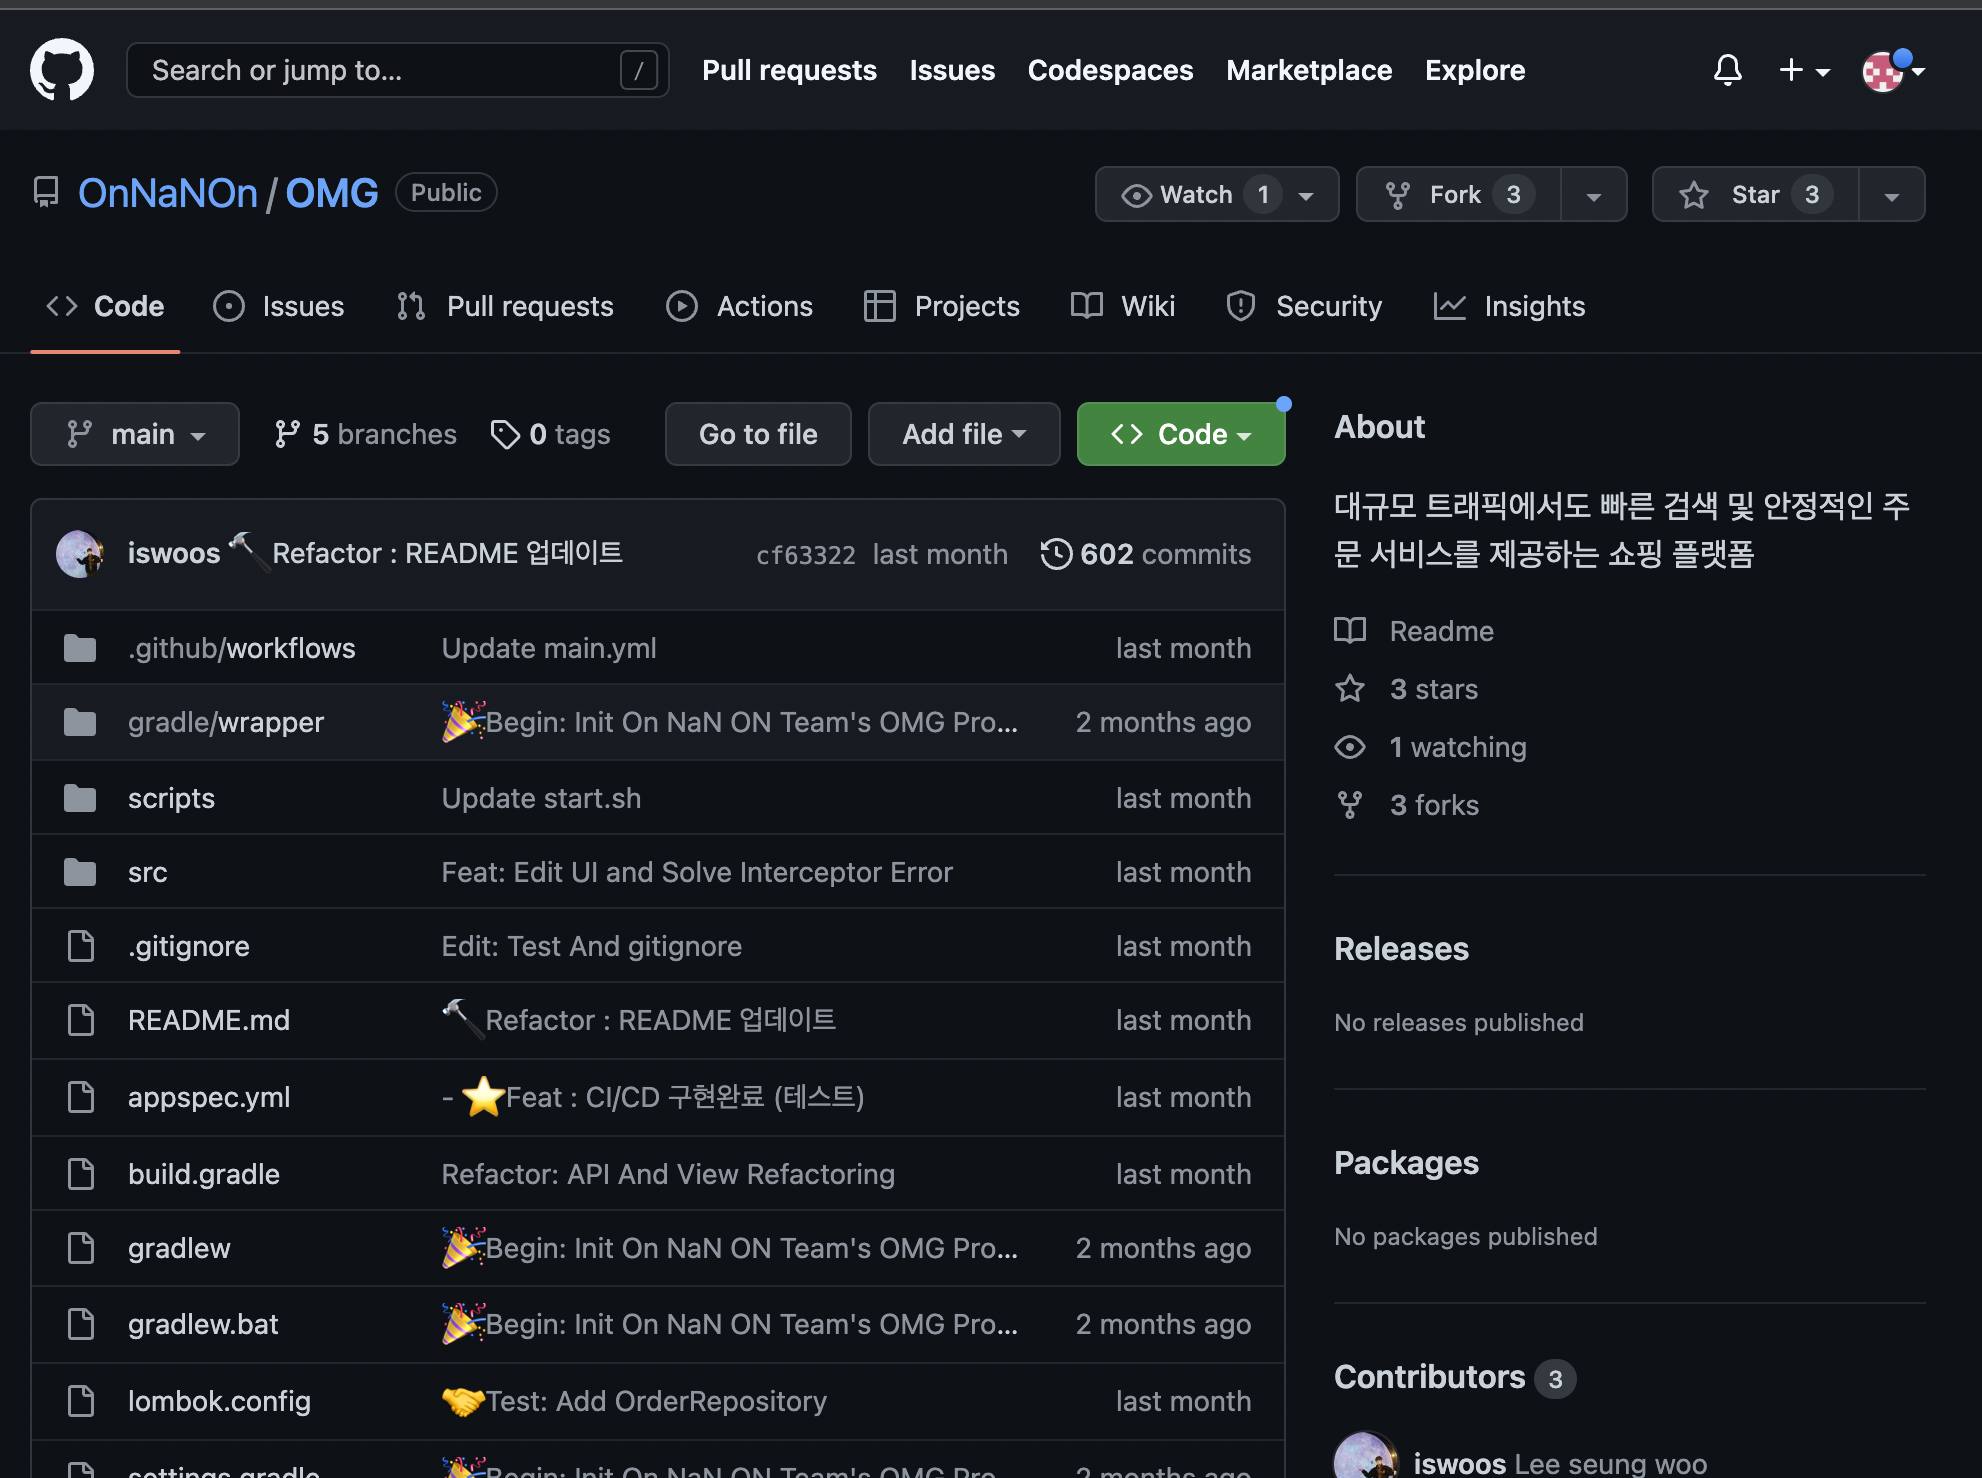Open the notifications bell
This screenshot has height=1478, width=1982.
pyautogui.click(x=1727, y=70)
